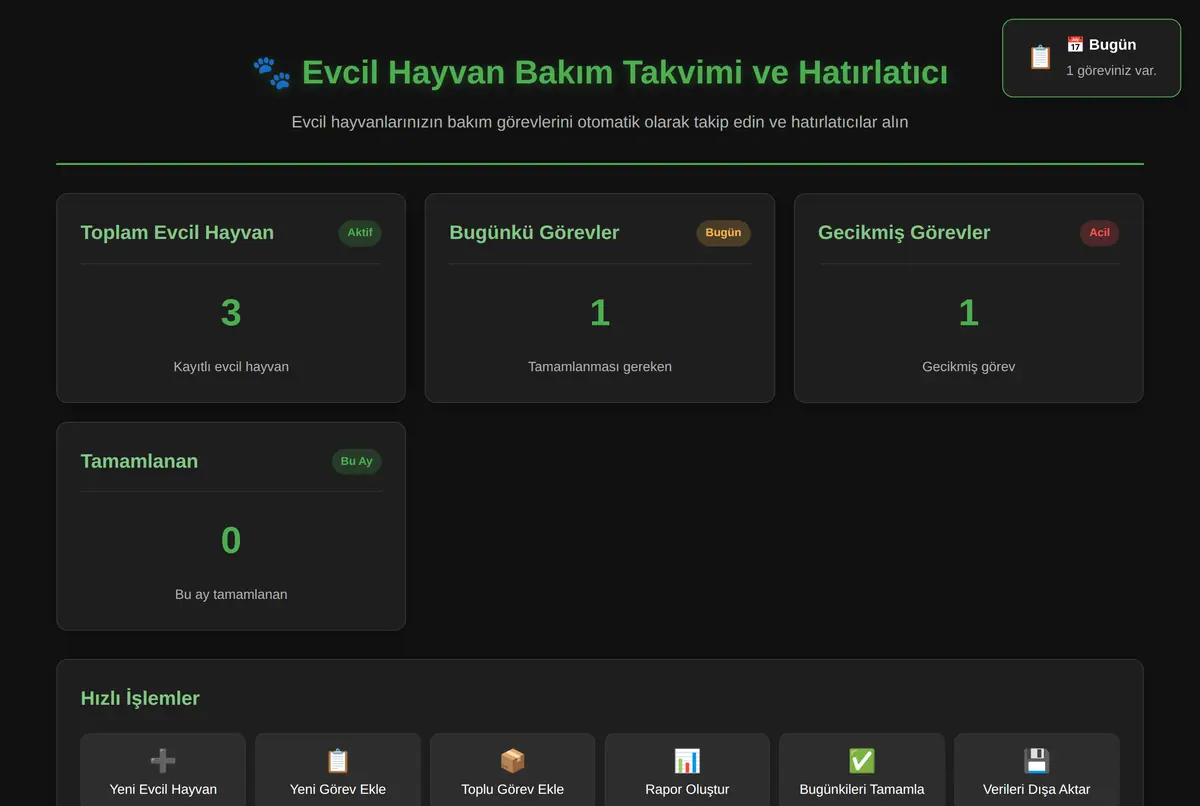Click the number 1 in Gecikmiş Görevler card
This screenshot has width=1200, height=806.
click(969, 313)
